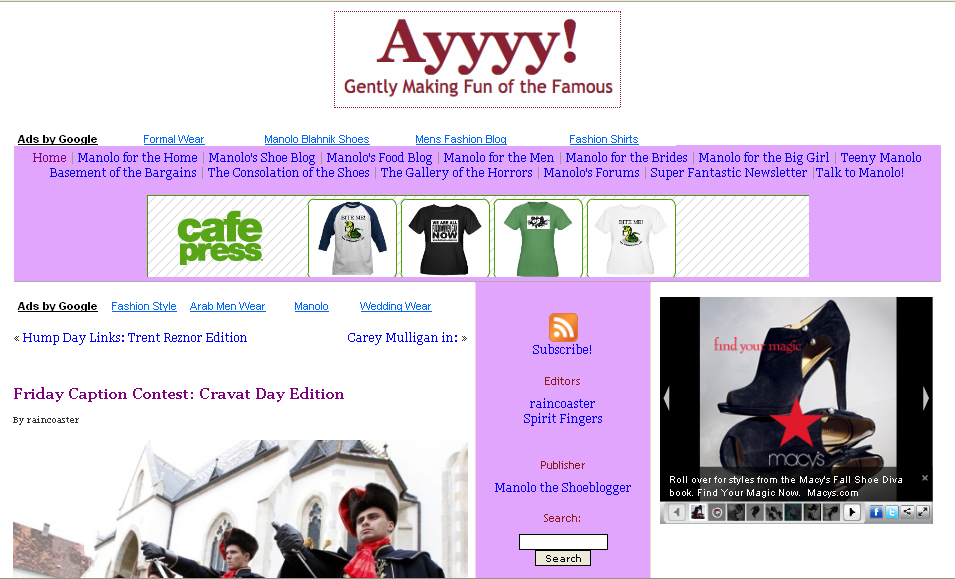Share the Macy's ad on Facebook

[876, 512]
